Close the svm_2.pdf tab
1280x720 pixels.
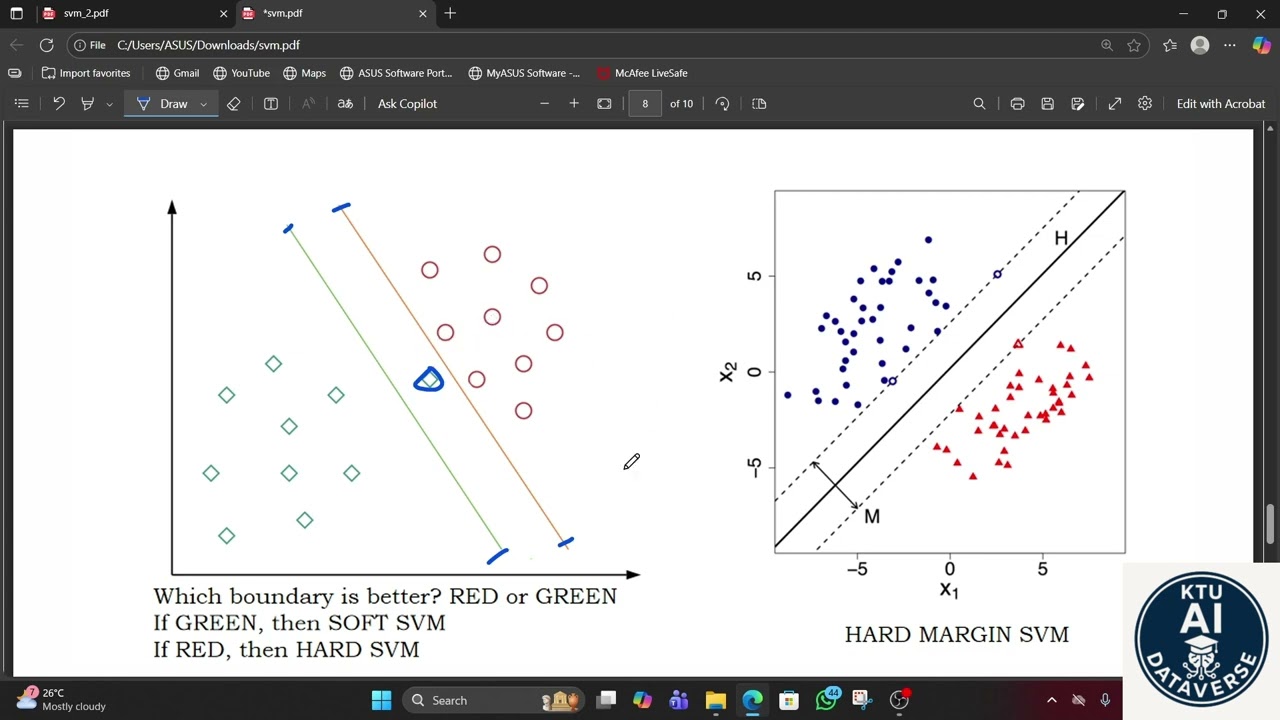(222, 14)
